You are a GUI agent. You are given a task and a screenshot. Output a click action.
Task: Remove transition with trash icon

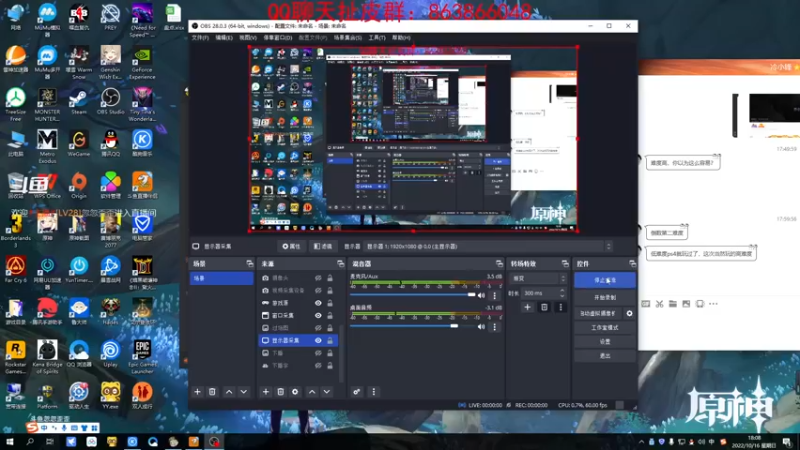[544, 307]
